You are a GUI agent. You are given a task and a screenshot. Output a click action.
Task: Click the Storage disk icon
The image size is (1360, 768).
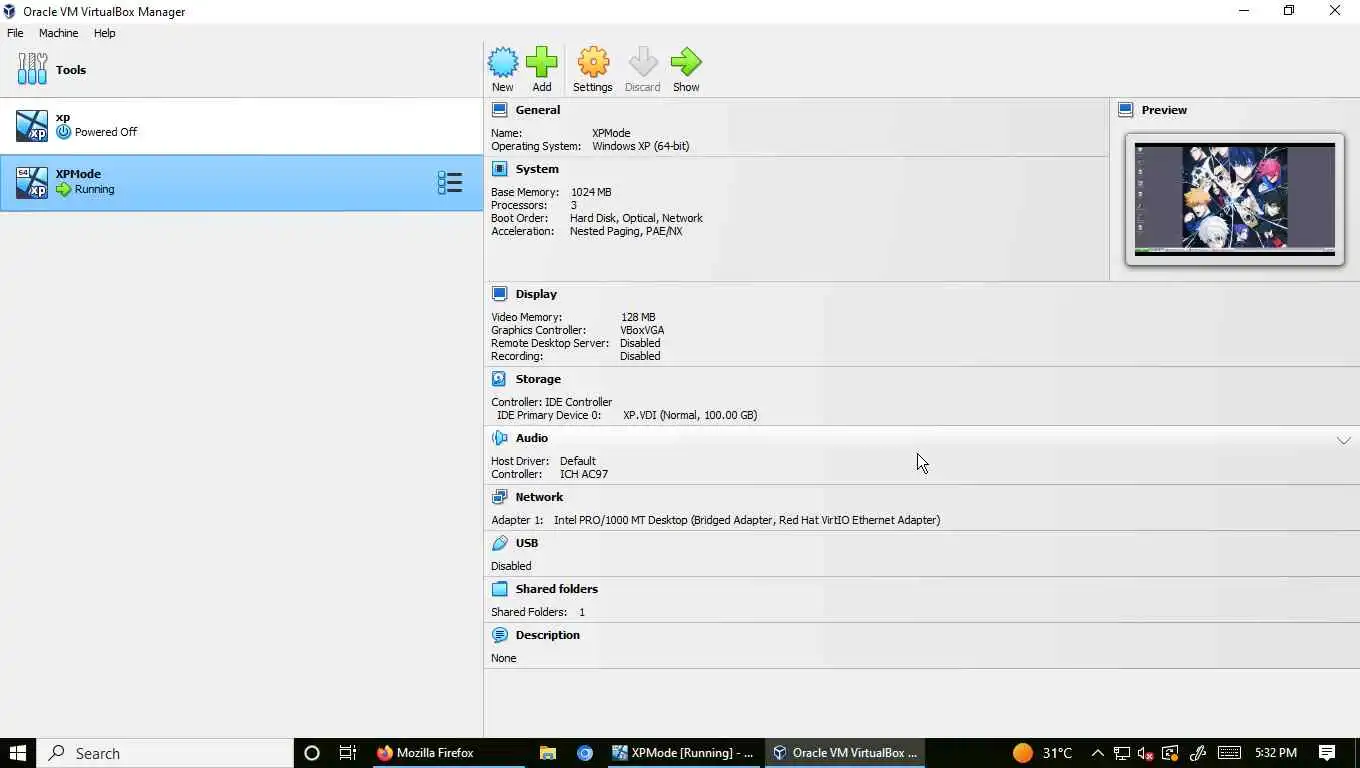point(500,379)
